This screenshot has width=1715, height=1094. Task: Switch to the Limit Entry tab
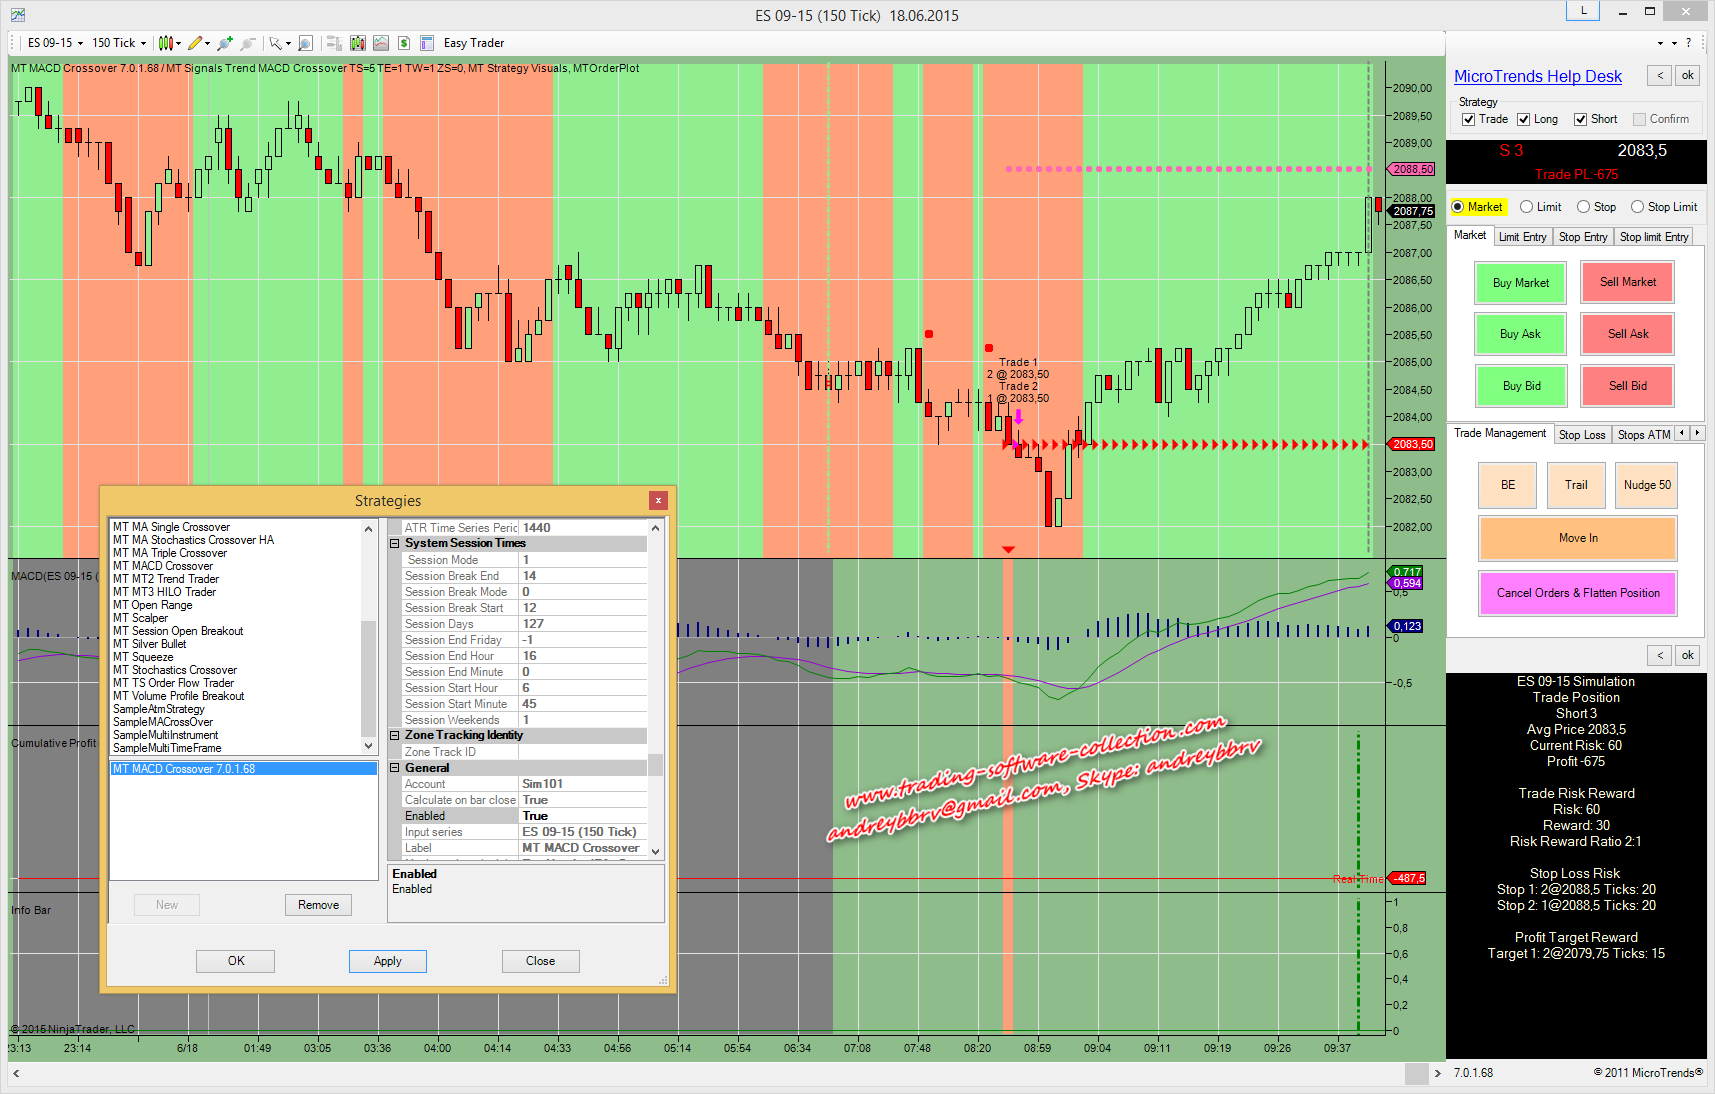click(x=1522, y=237)
